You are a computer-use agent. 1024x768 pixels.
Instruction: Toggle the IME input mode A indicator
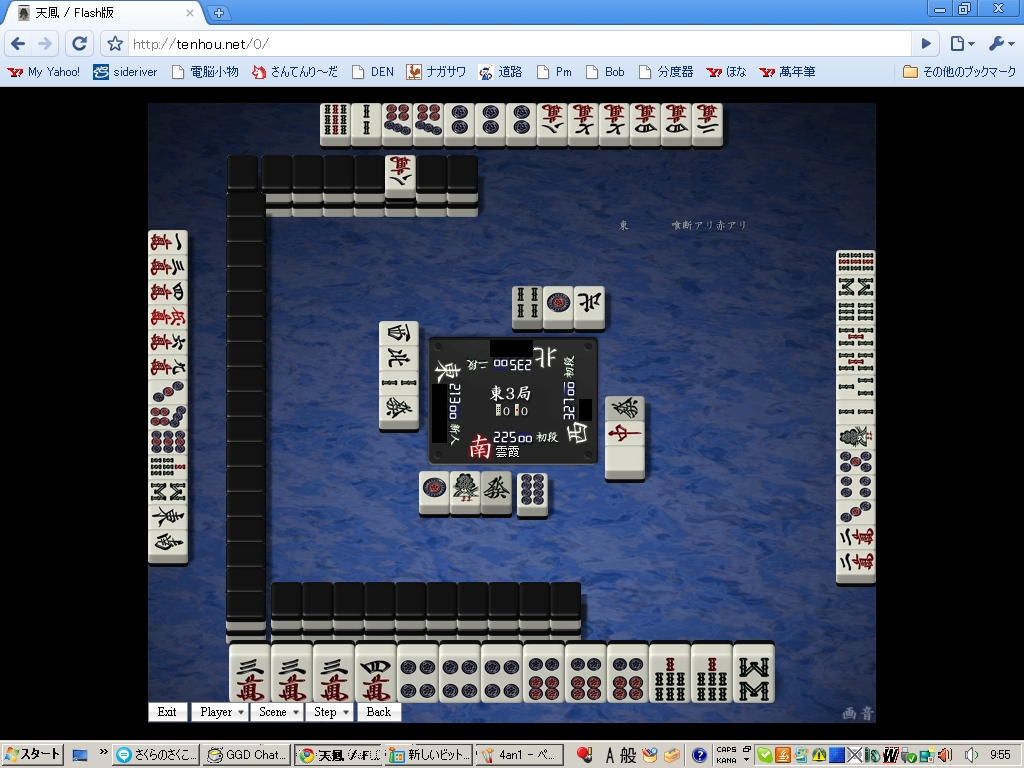(x=609, y=756)
